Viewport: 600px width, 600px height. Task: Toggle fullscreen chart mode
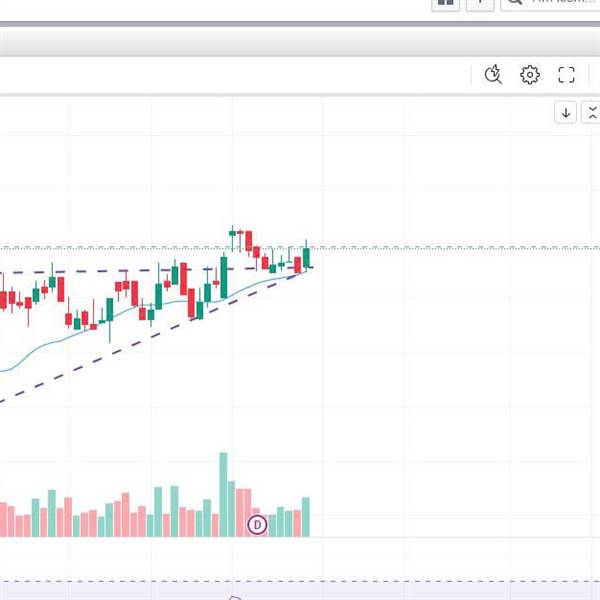pyautogui.click(x=566, y=75)
